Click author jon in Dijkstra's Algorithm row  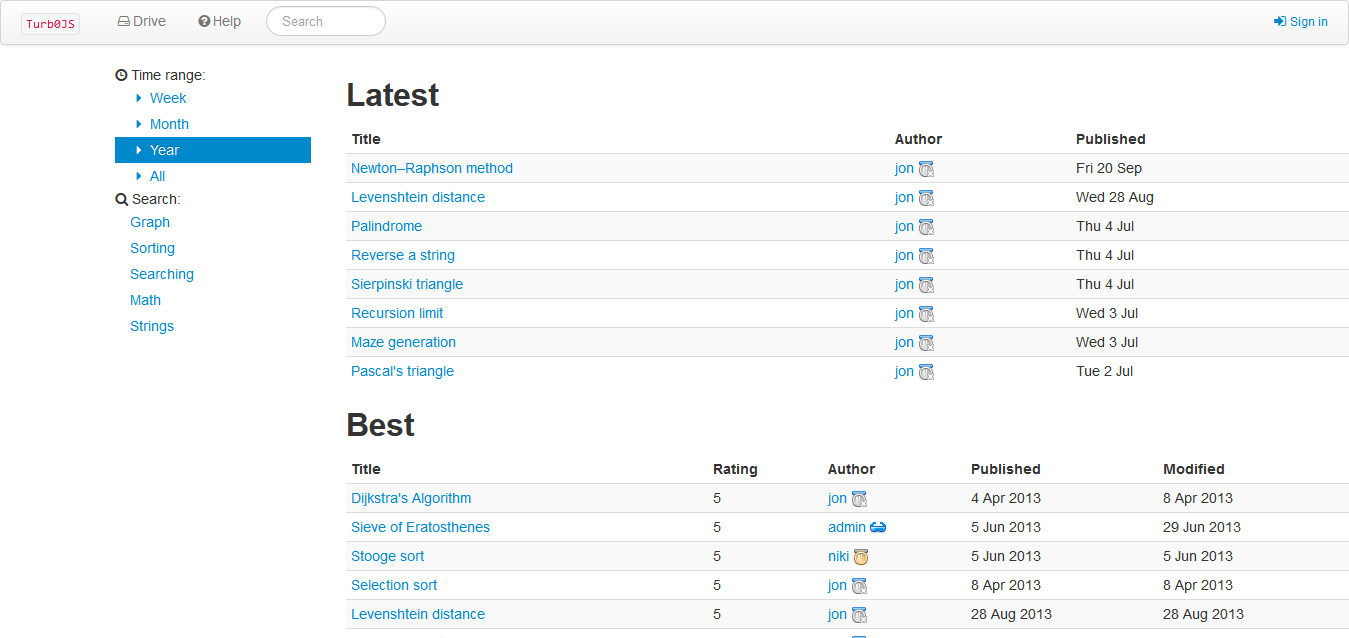tap(837, 498)
